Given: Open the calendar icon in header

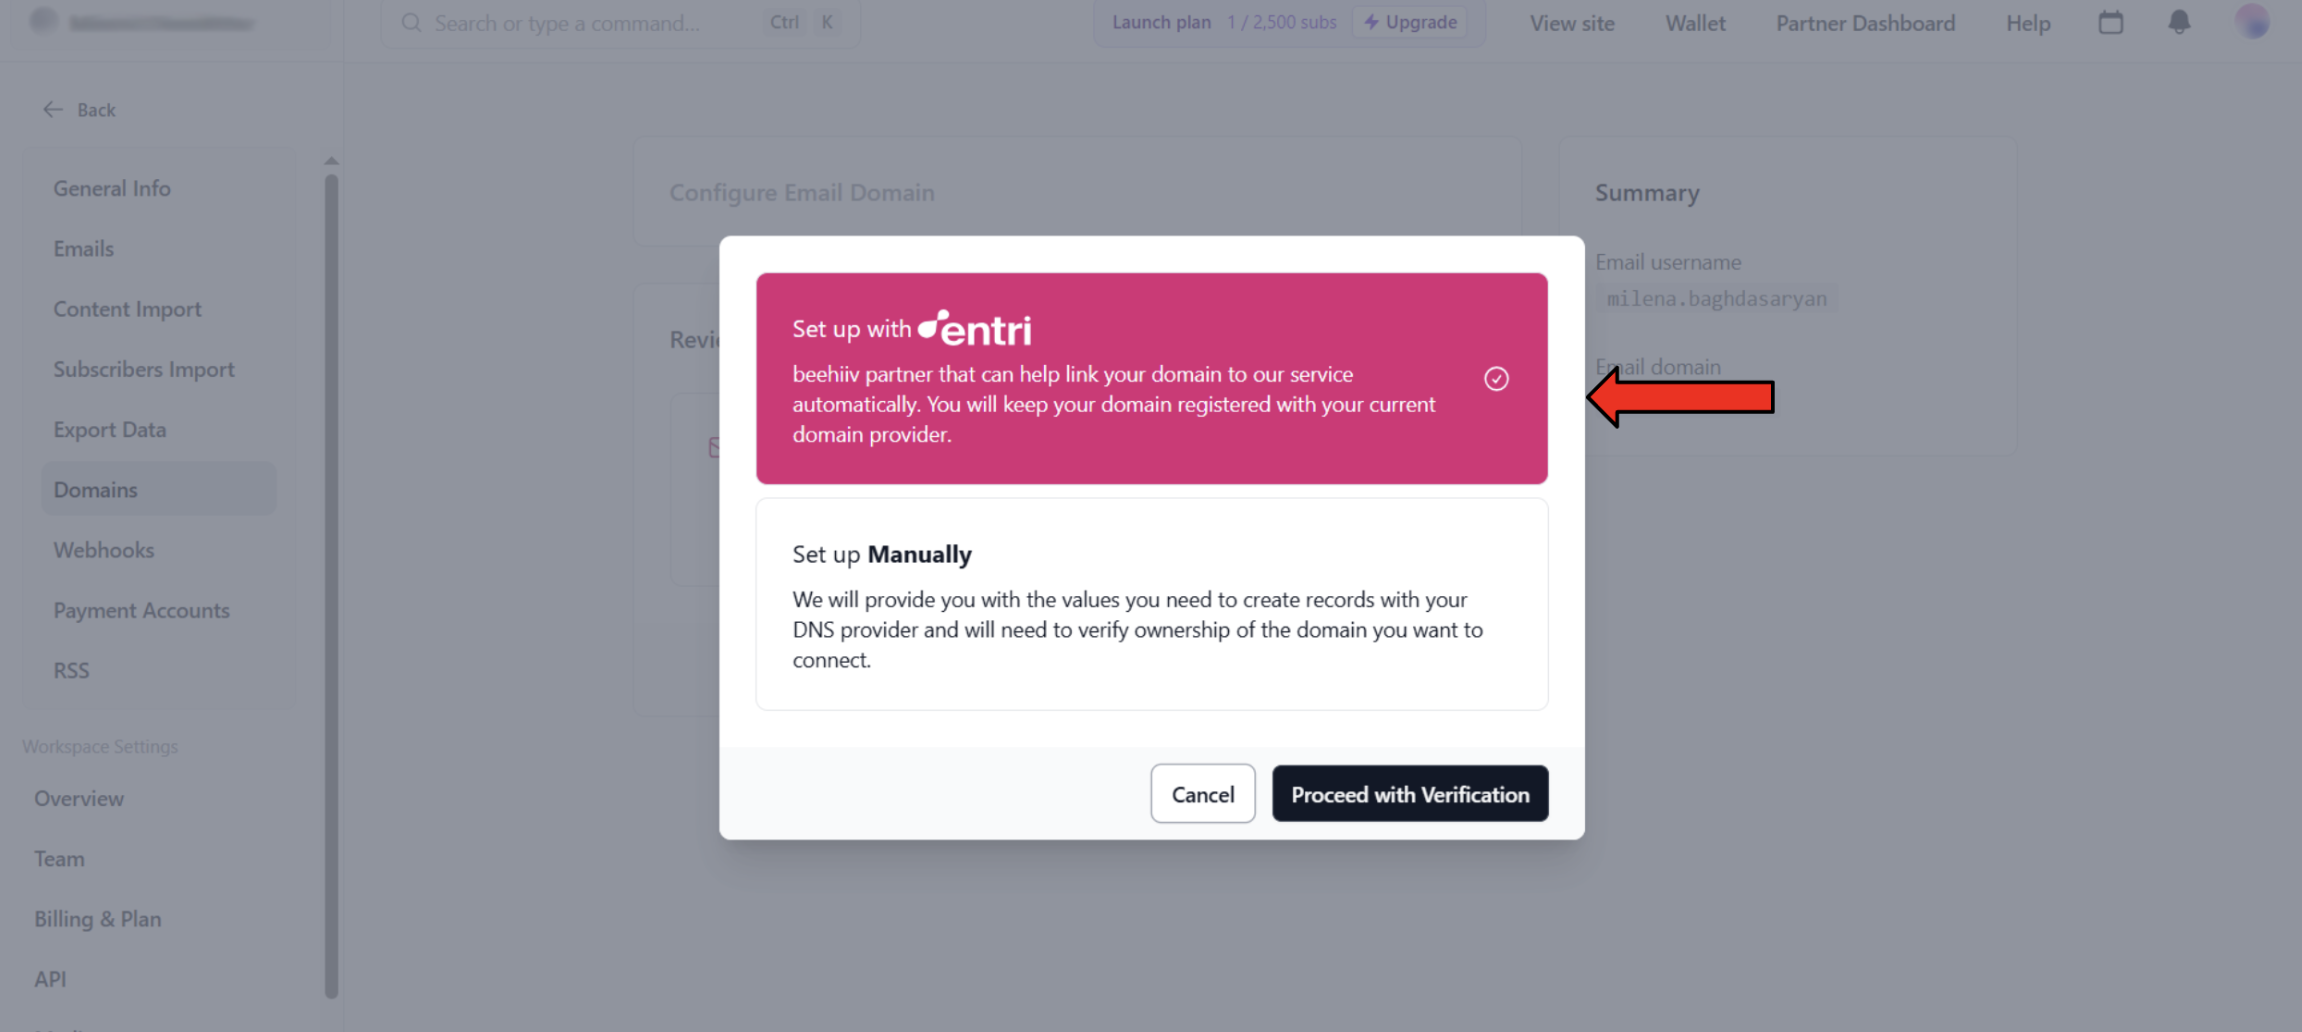Looking at the screenshot, I should point(2111,22).
